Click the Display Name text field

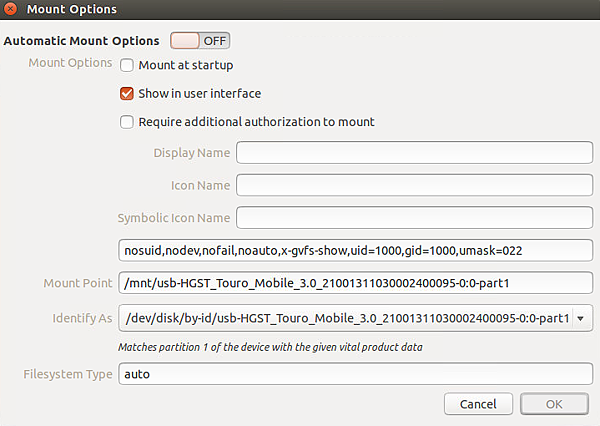(414, 152)
